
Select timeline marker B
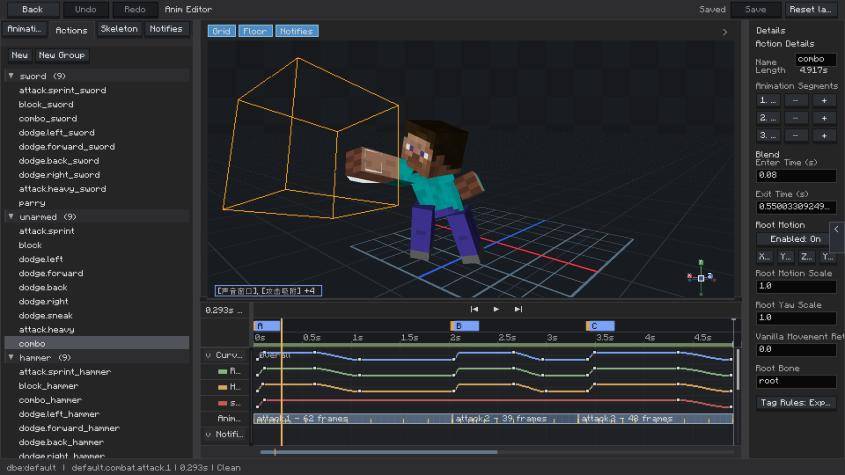point(465,326)
